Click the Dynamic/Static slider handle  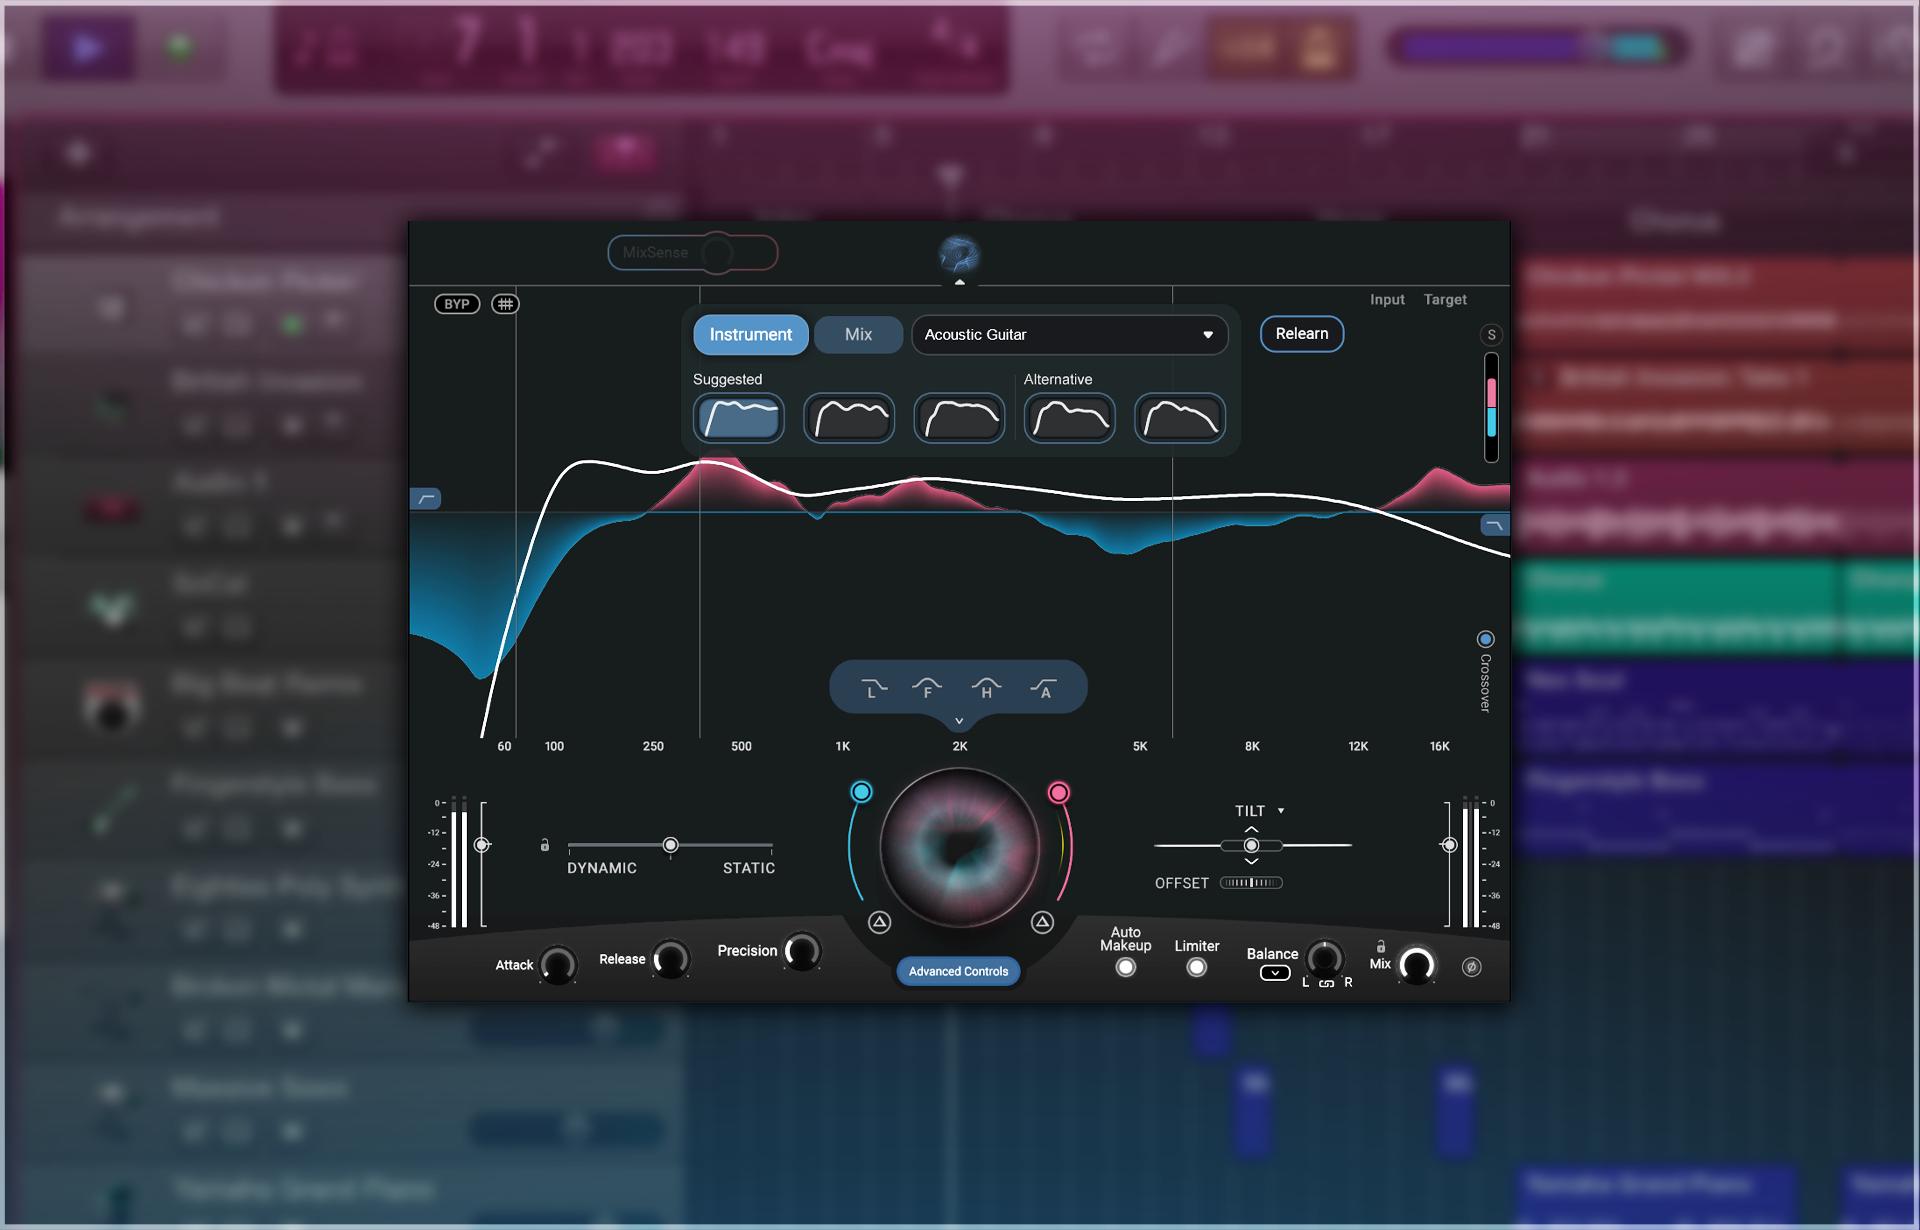[x=671, y=845]
